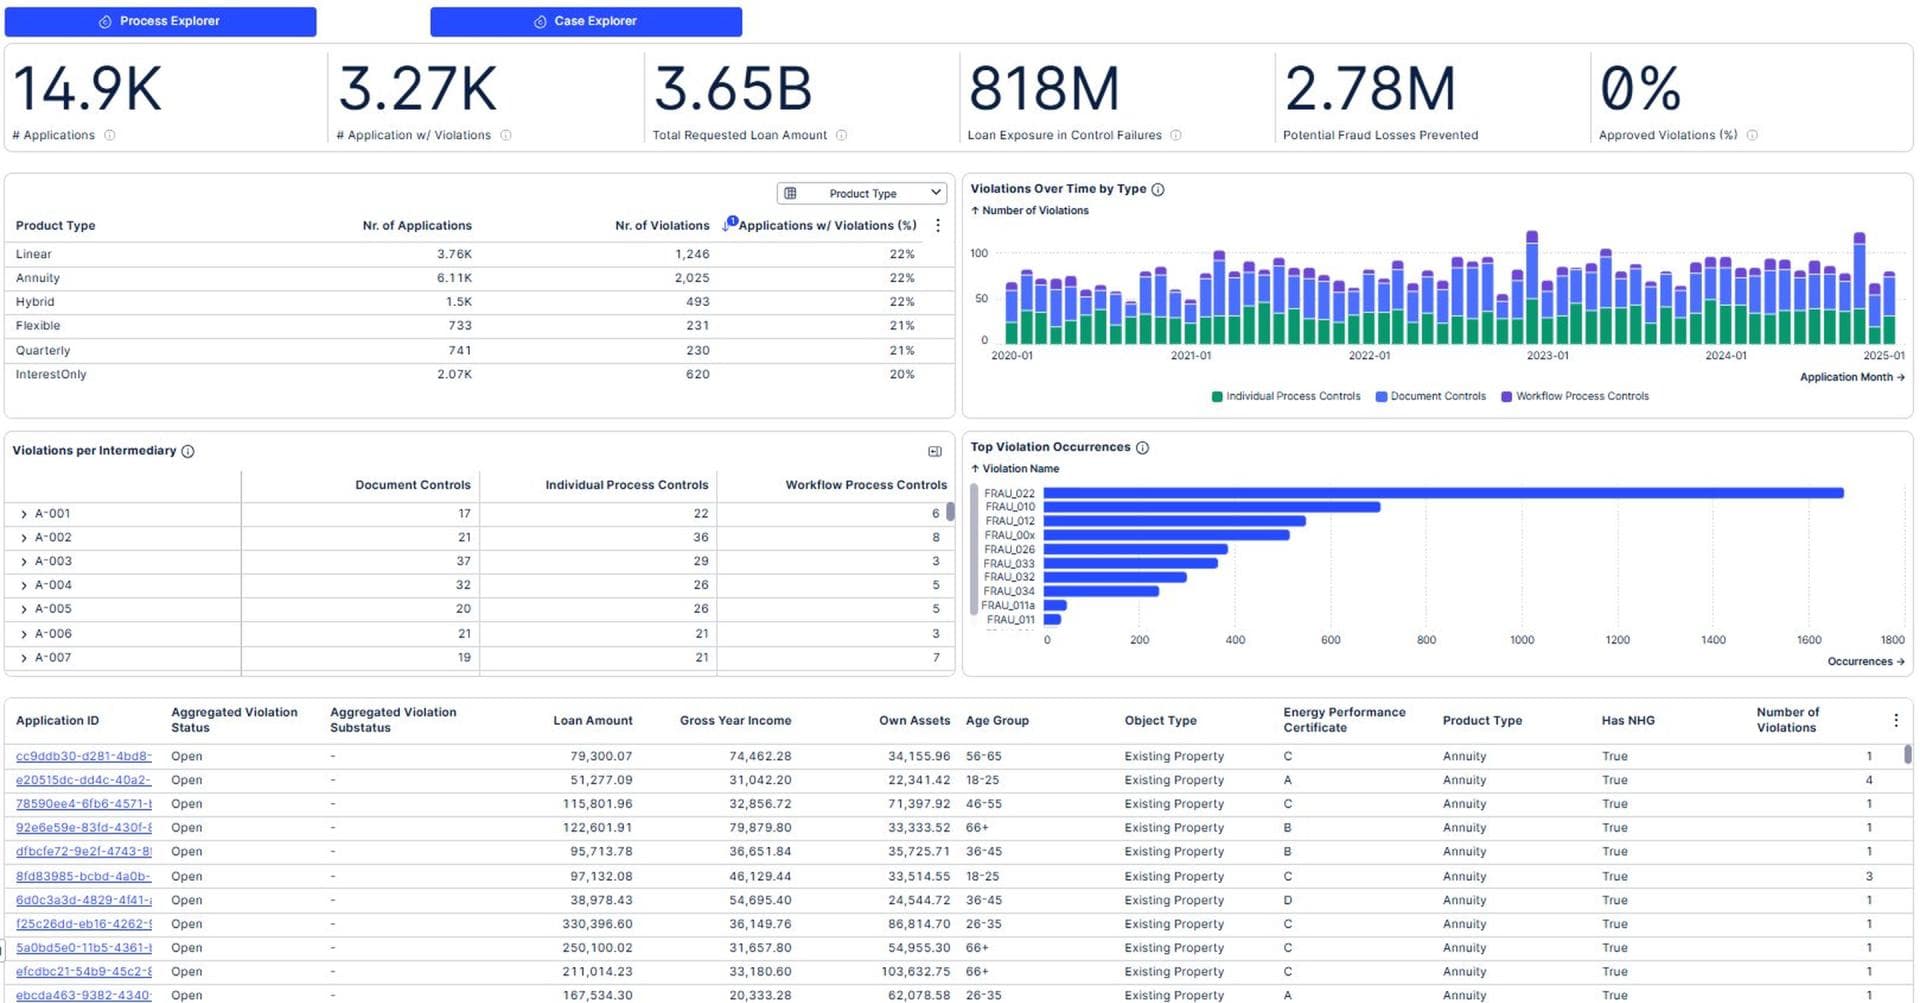Viewport: 1920px width, 1003px height.
Task: Open application link f25c26dd-eb16-4262
Action: 84,924
